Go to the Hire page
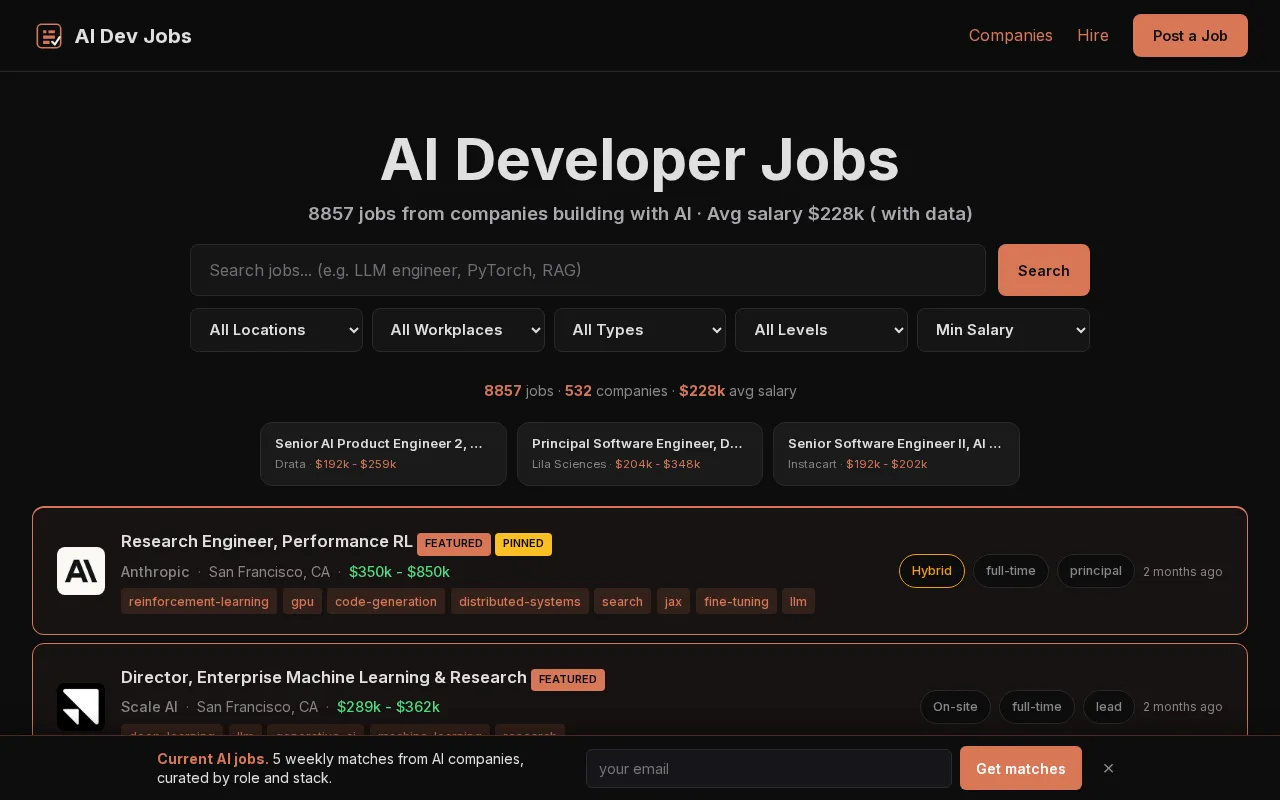This screenshot has width=1280, height=800. click(x=1092, y=36)
